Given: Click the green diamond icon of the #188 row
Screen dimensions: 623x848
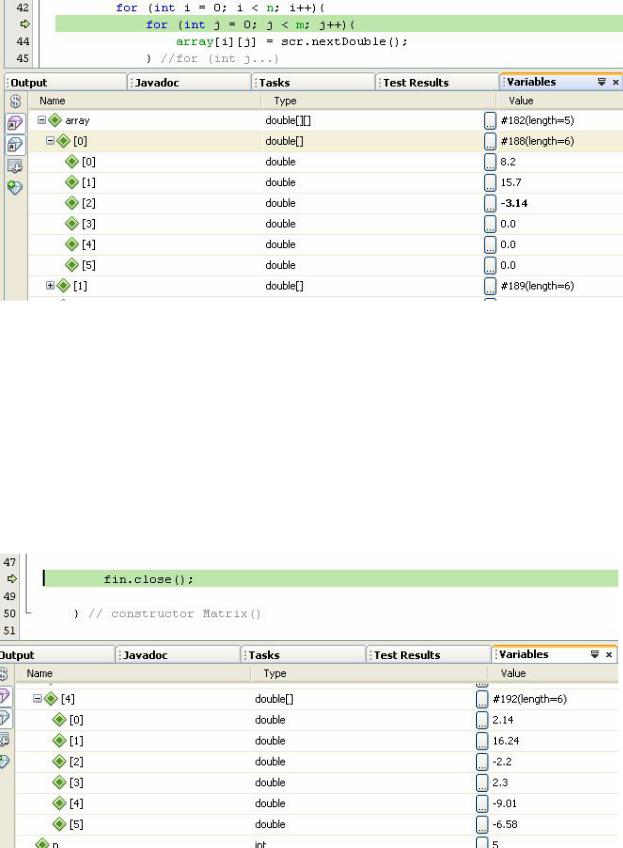Looking at the screenshot, I should pos(63,141).
